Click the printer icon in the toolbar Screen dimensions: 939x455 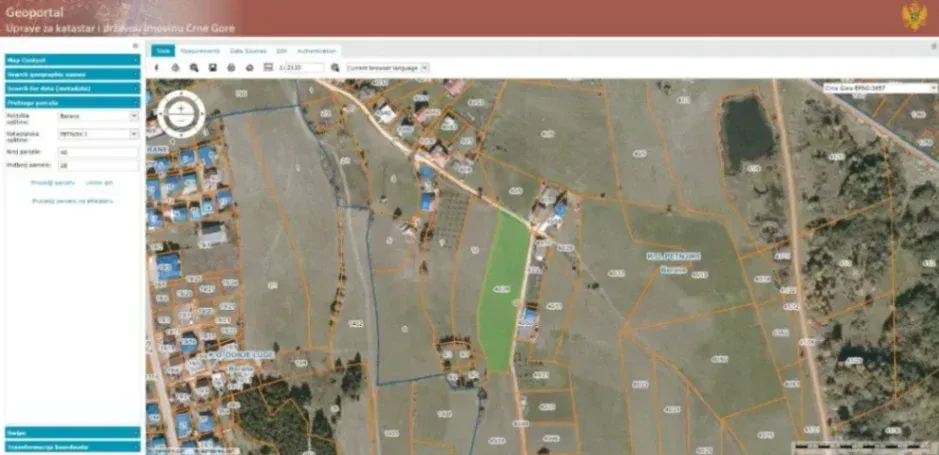(x=231, y=68)
